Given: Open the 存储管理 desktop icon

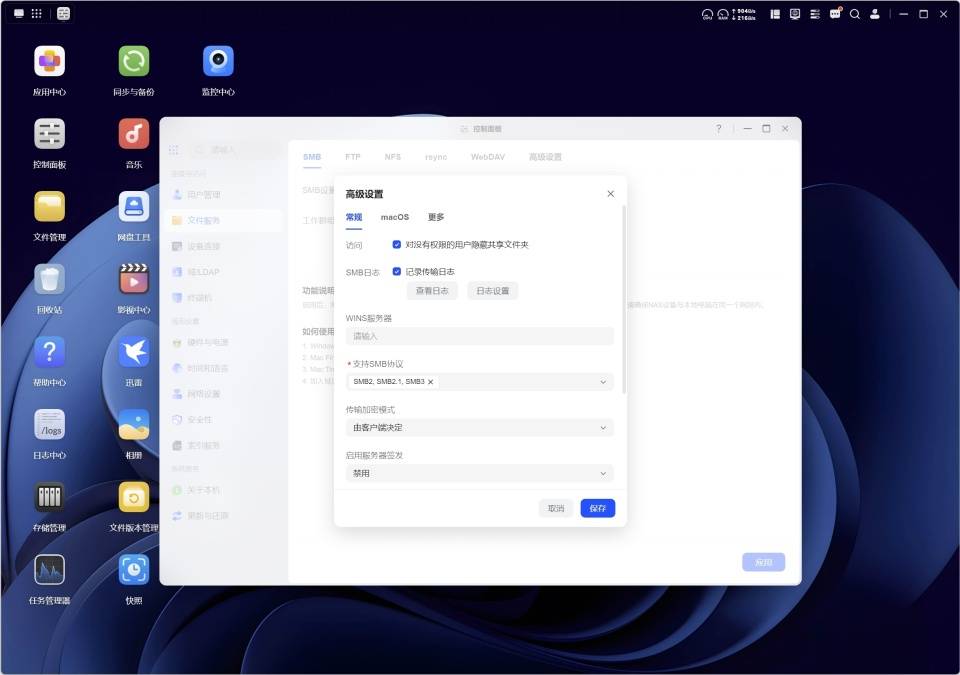Looking at the screenshot, I should pyautogui.click(x=50, y=497).
